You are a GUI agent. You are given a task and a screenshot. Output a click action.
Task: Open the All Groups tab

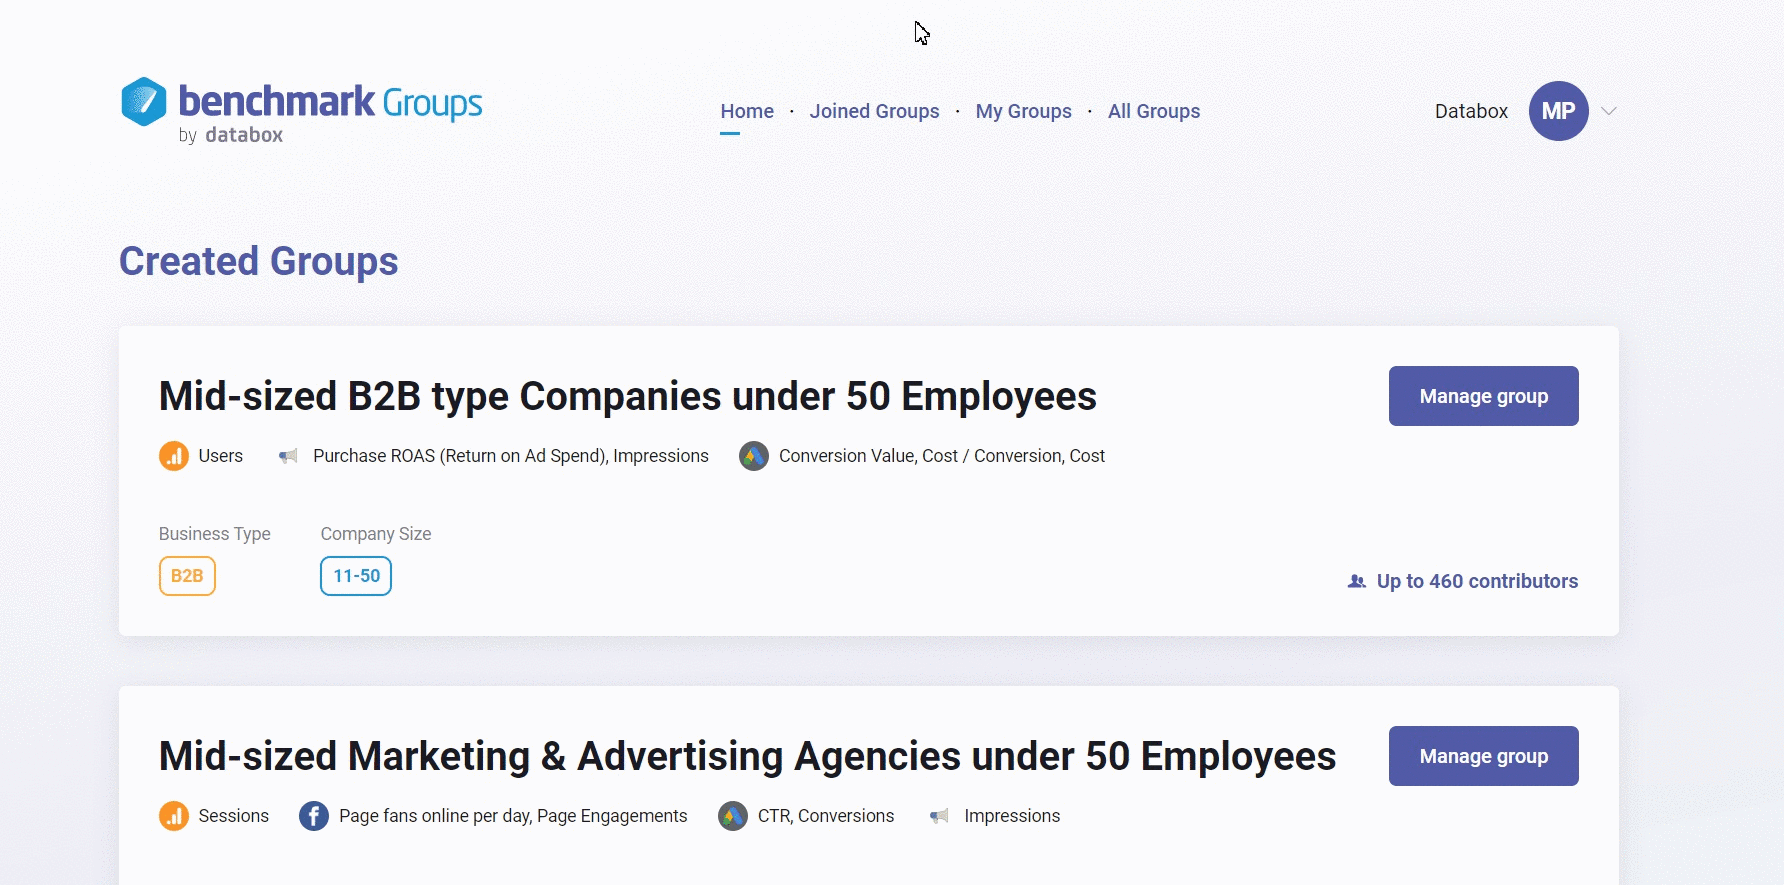pyautogui.click(x=1154, y=111)
